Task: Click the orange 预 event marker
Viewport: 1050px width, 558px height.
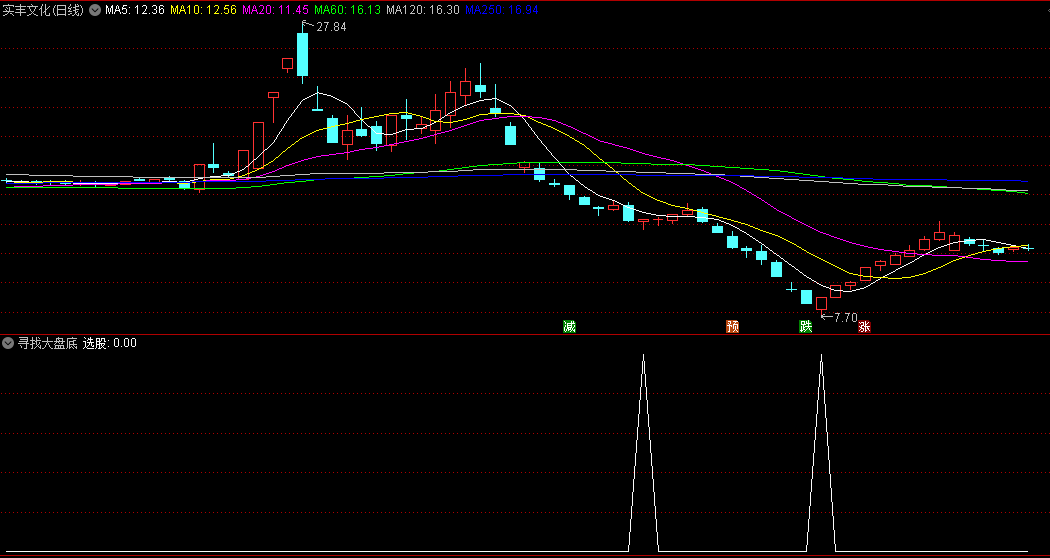Action: click(733, 326)
